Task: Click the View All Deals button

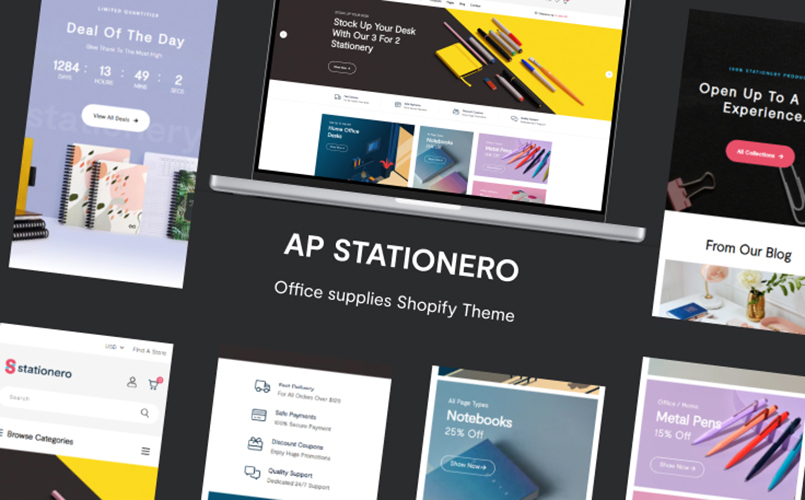Action: [x=116, y=118]
